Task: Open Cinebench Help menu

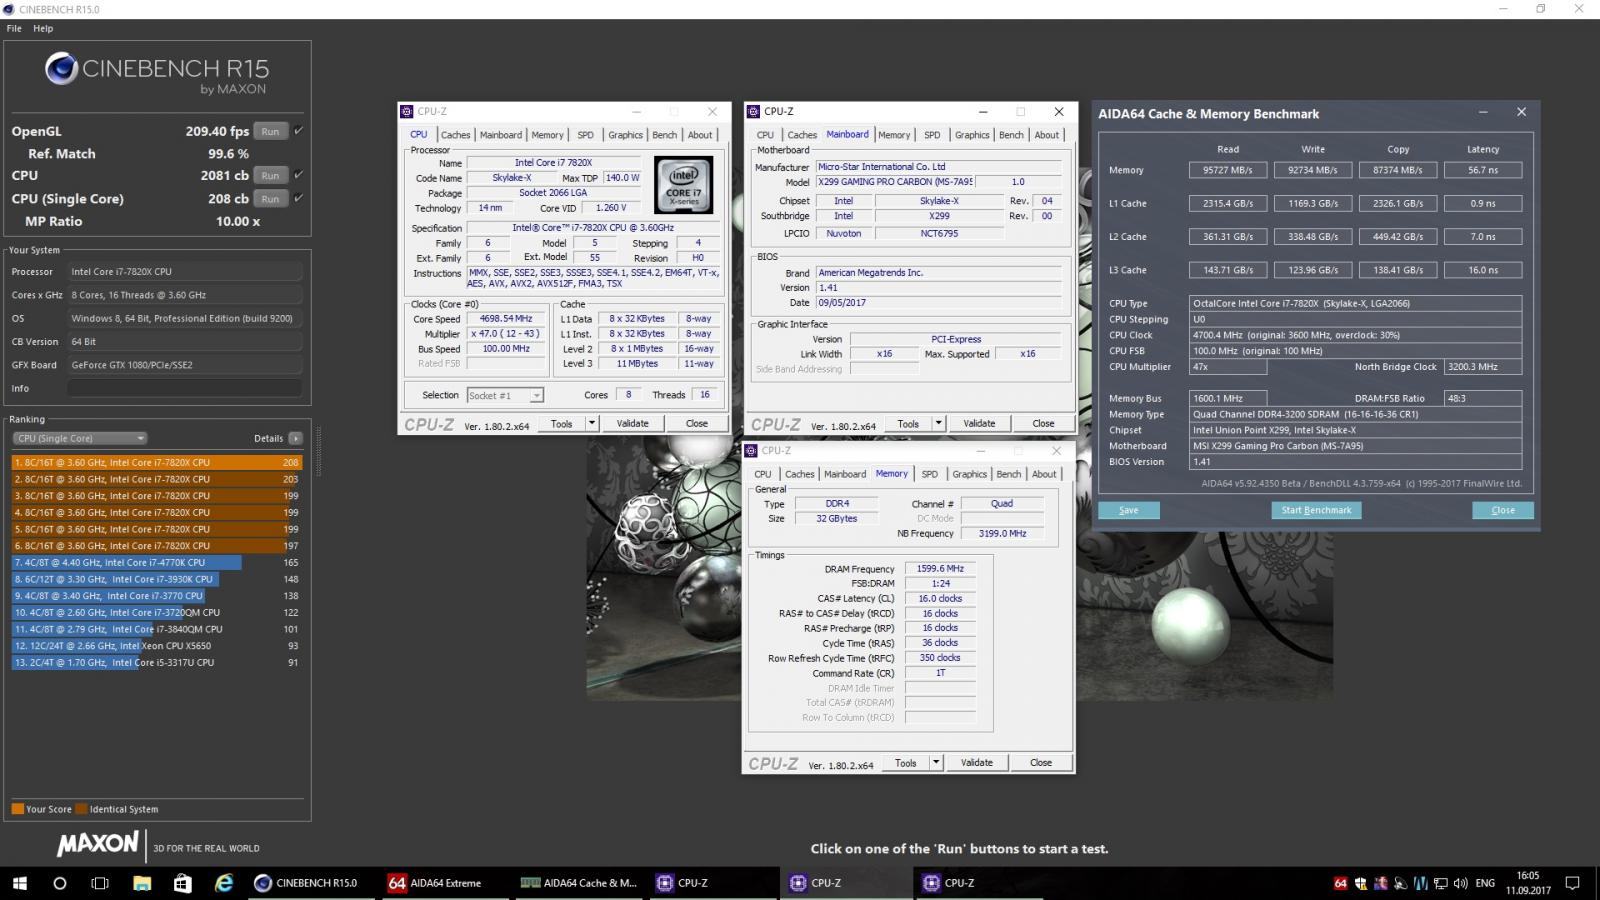Action: click(43, 28)
